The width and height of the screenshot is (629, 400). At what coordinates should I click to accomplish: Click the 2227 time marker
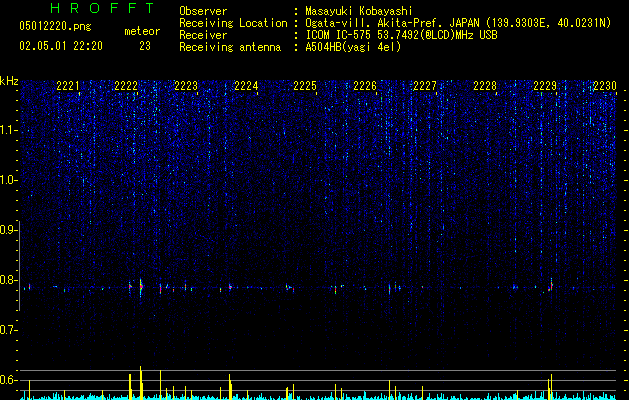point(425,86)
